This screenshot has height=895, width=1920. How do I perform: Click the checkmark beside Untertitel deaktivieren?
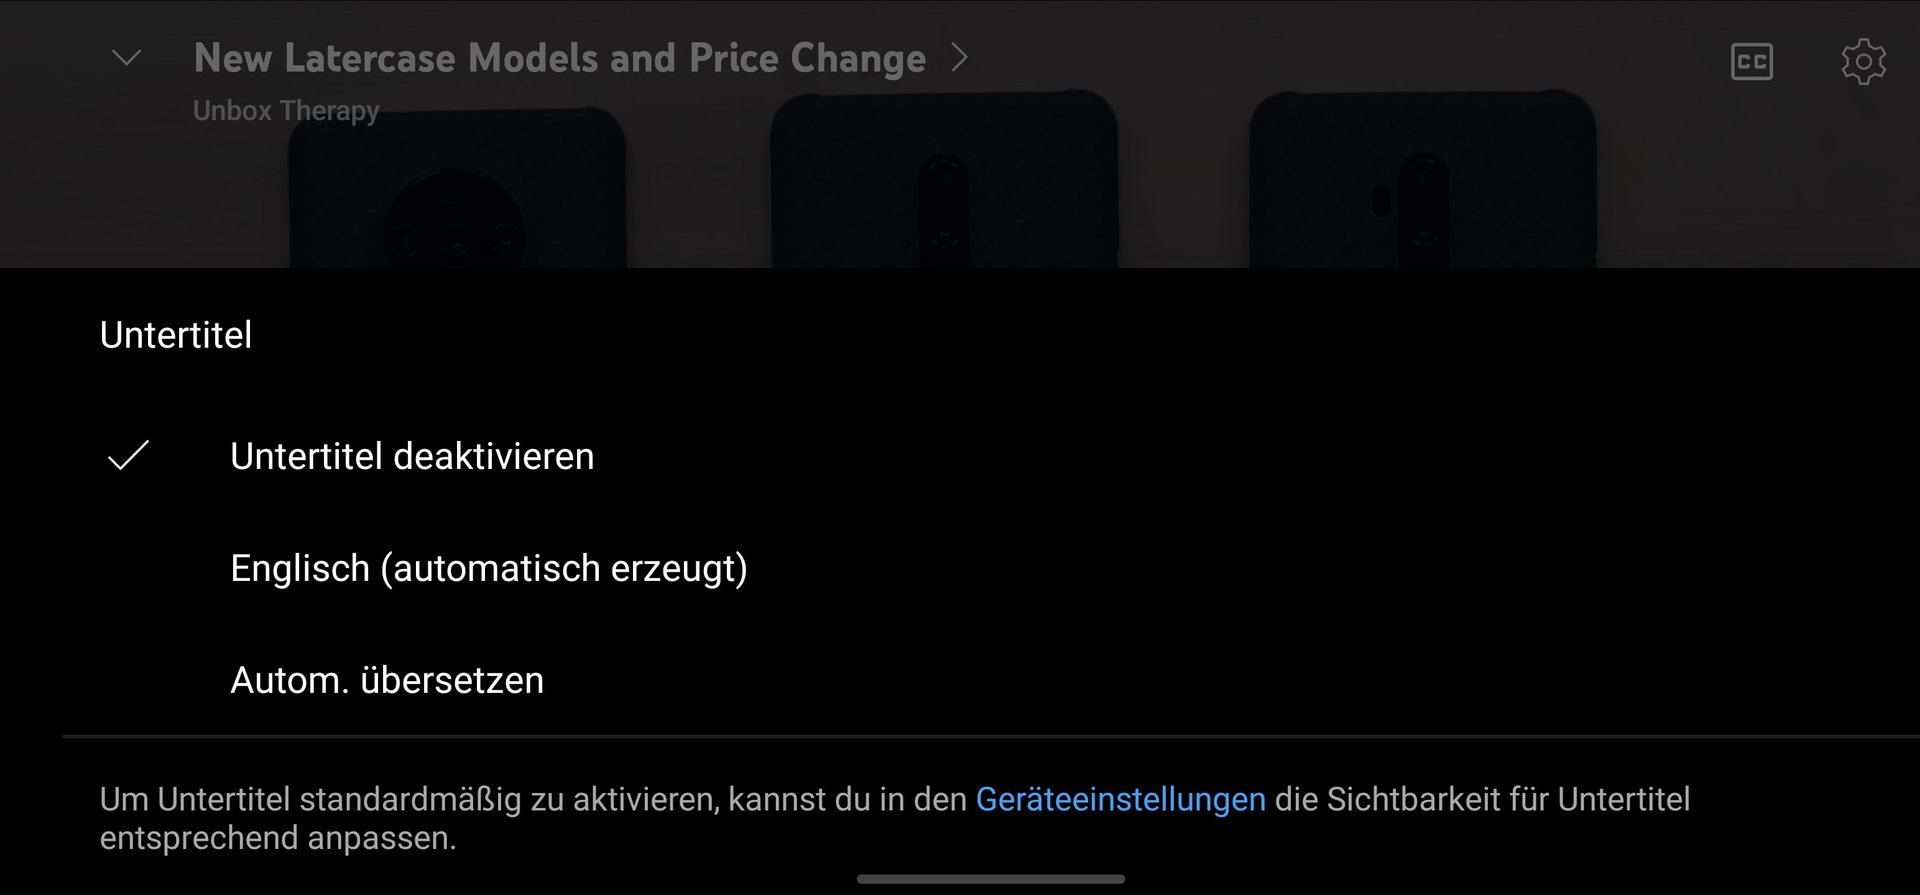[x=128, y=456]
